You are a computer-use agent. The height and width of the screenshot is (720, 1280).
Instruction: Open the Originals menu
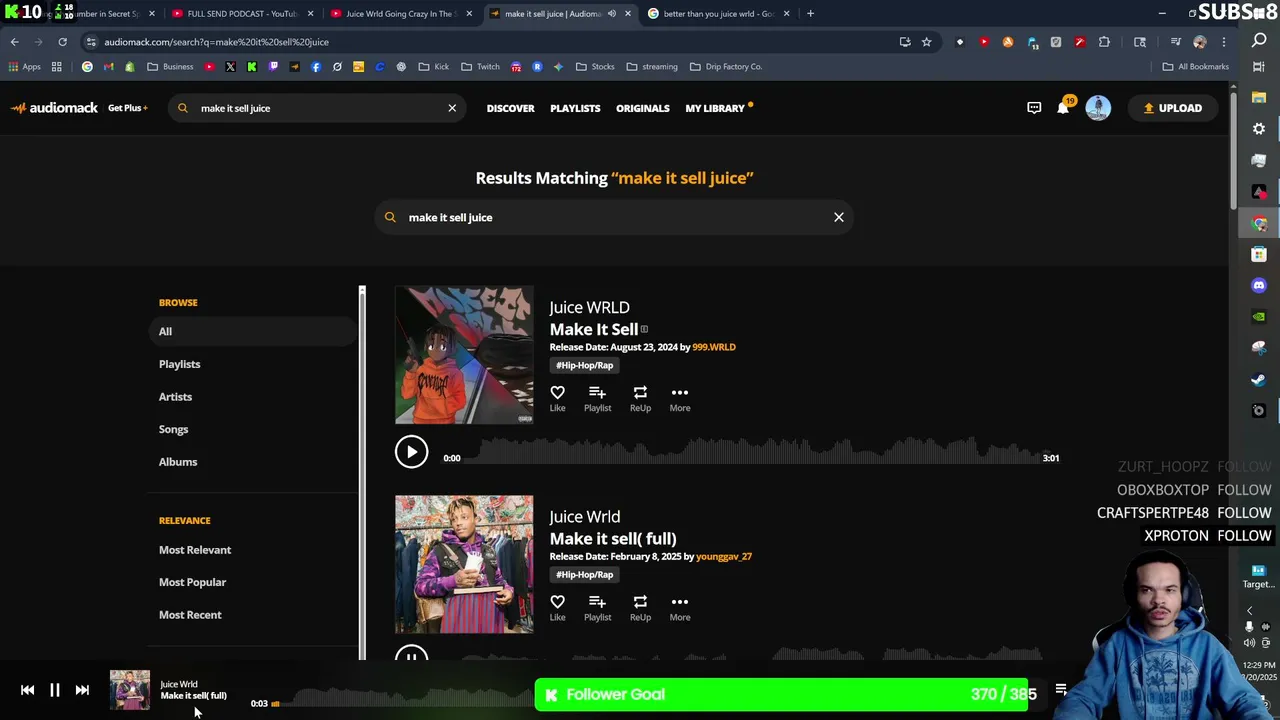pos(642,108)
